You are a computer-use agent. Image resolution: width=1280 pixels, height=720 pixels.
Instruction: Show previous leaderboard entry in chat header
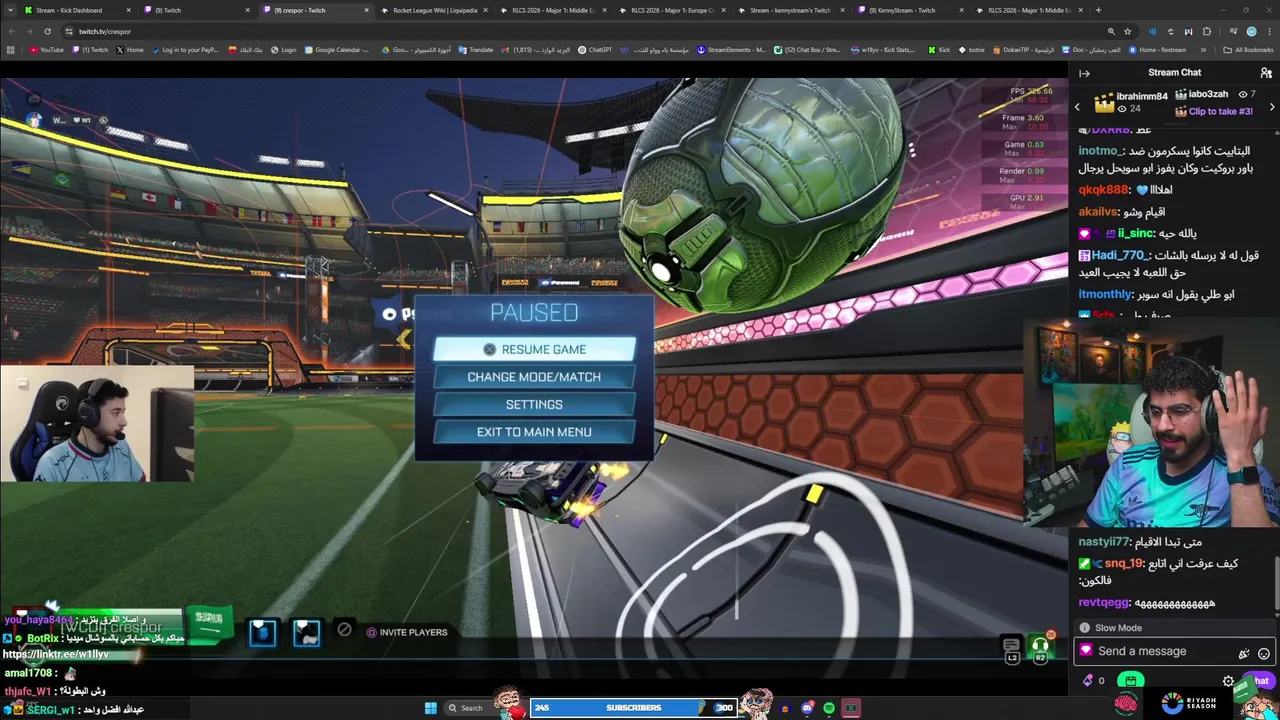(1077, 106)
